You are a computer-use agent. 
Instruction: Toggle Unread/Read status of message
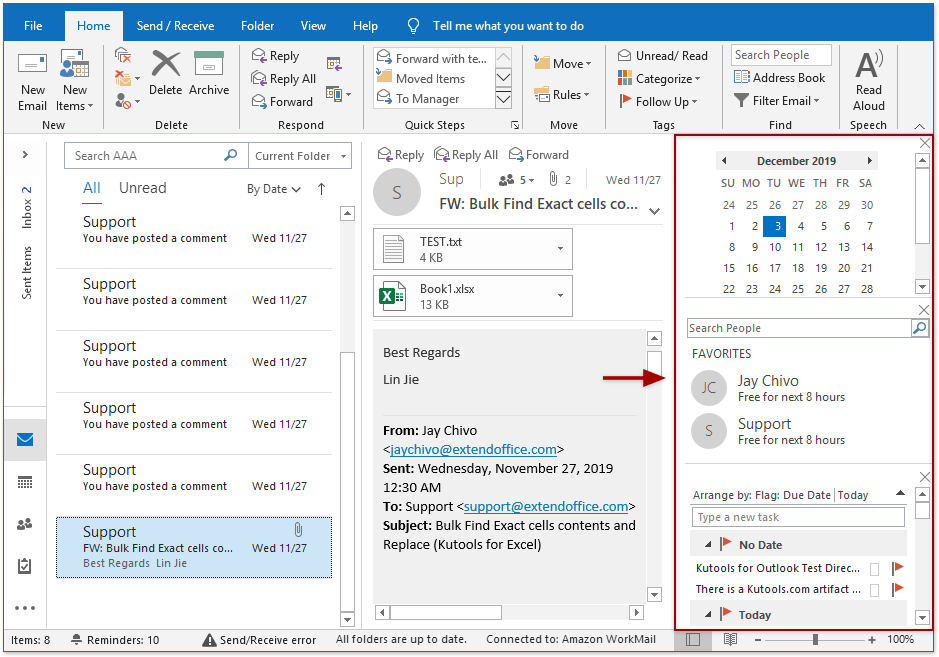(662, 56)
